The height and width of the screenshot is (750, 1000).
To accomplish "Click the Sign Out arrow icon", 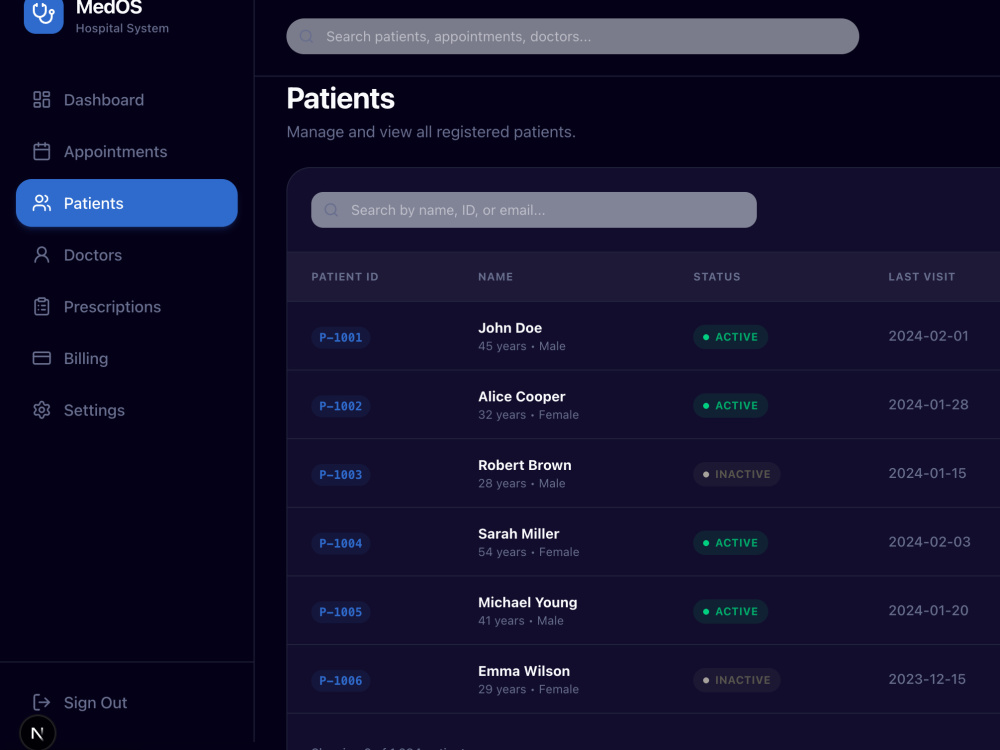I will (41, 702).
